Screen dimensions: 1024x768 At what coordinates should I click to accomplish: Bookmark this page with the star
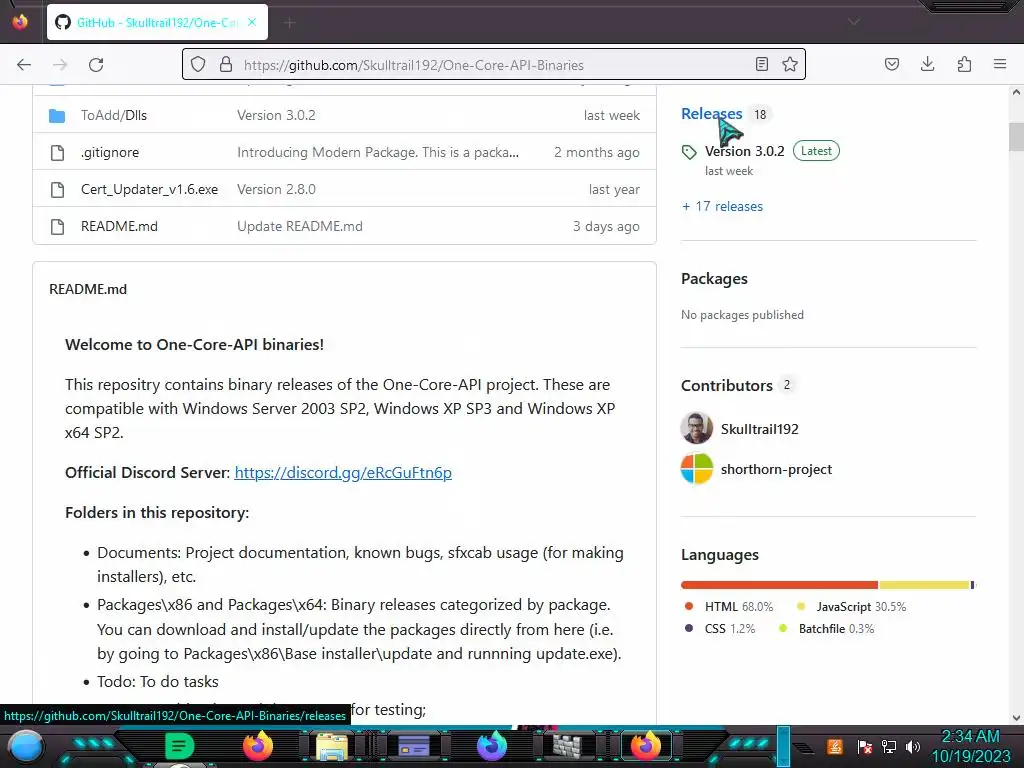790,64
